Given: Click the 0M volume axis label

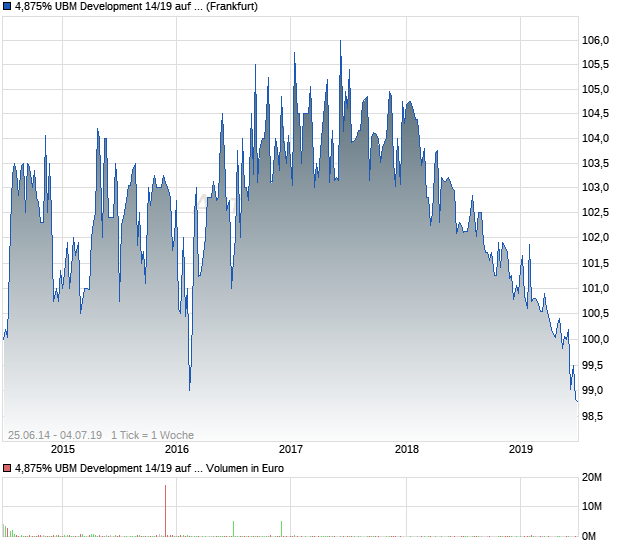Looking at the screenshot, I should coord(589,536).
